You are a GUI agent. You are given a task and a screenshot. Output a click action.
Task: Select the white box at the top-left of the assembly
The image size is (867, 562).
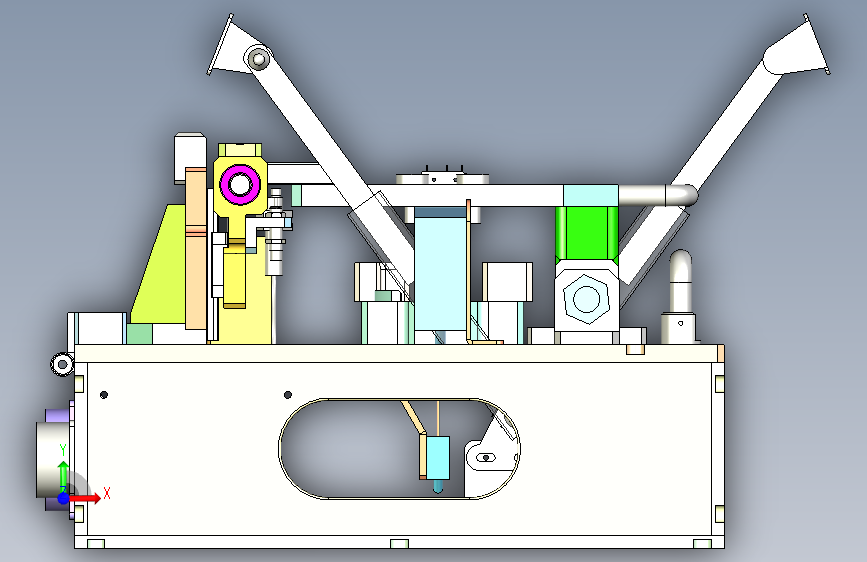click(x=190, y=158)
